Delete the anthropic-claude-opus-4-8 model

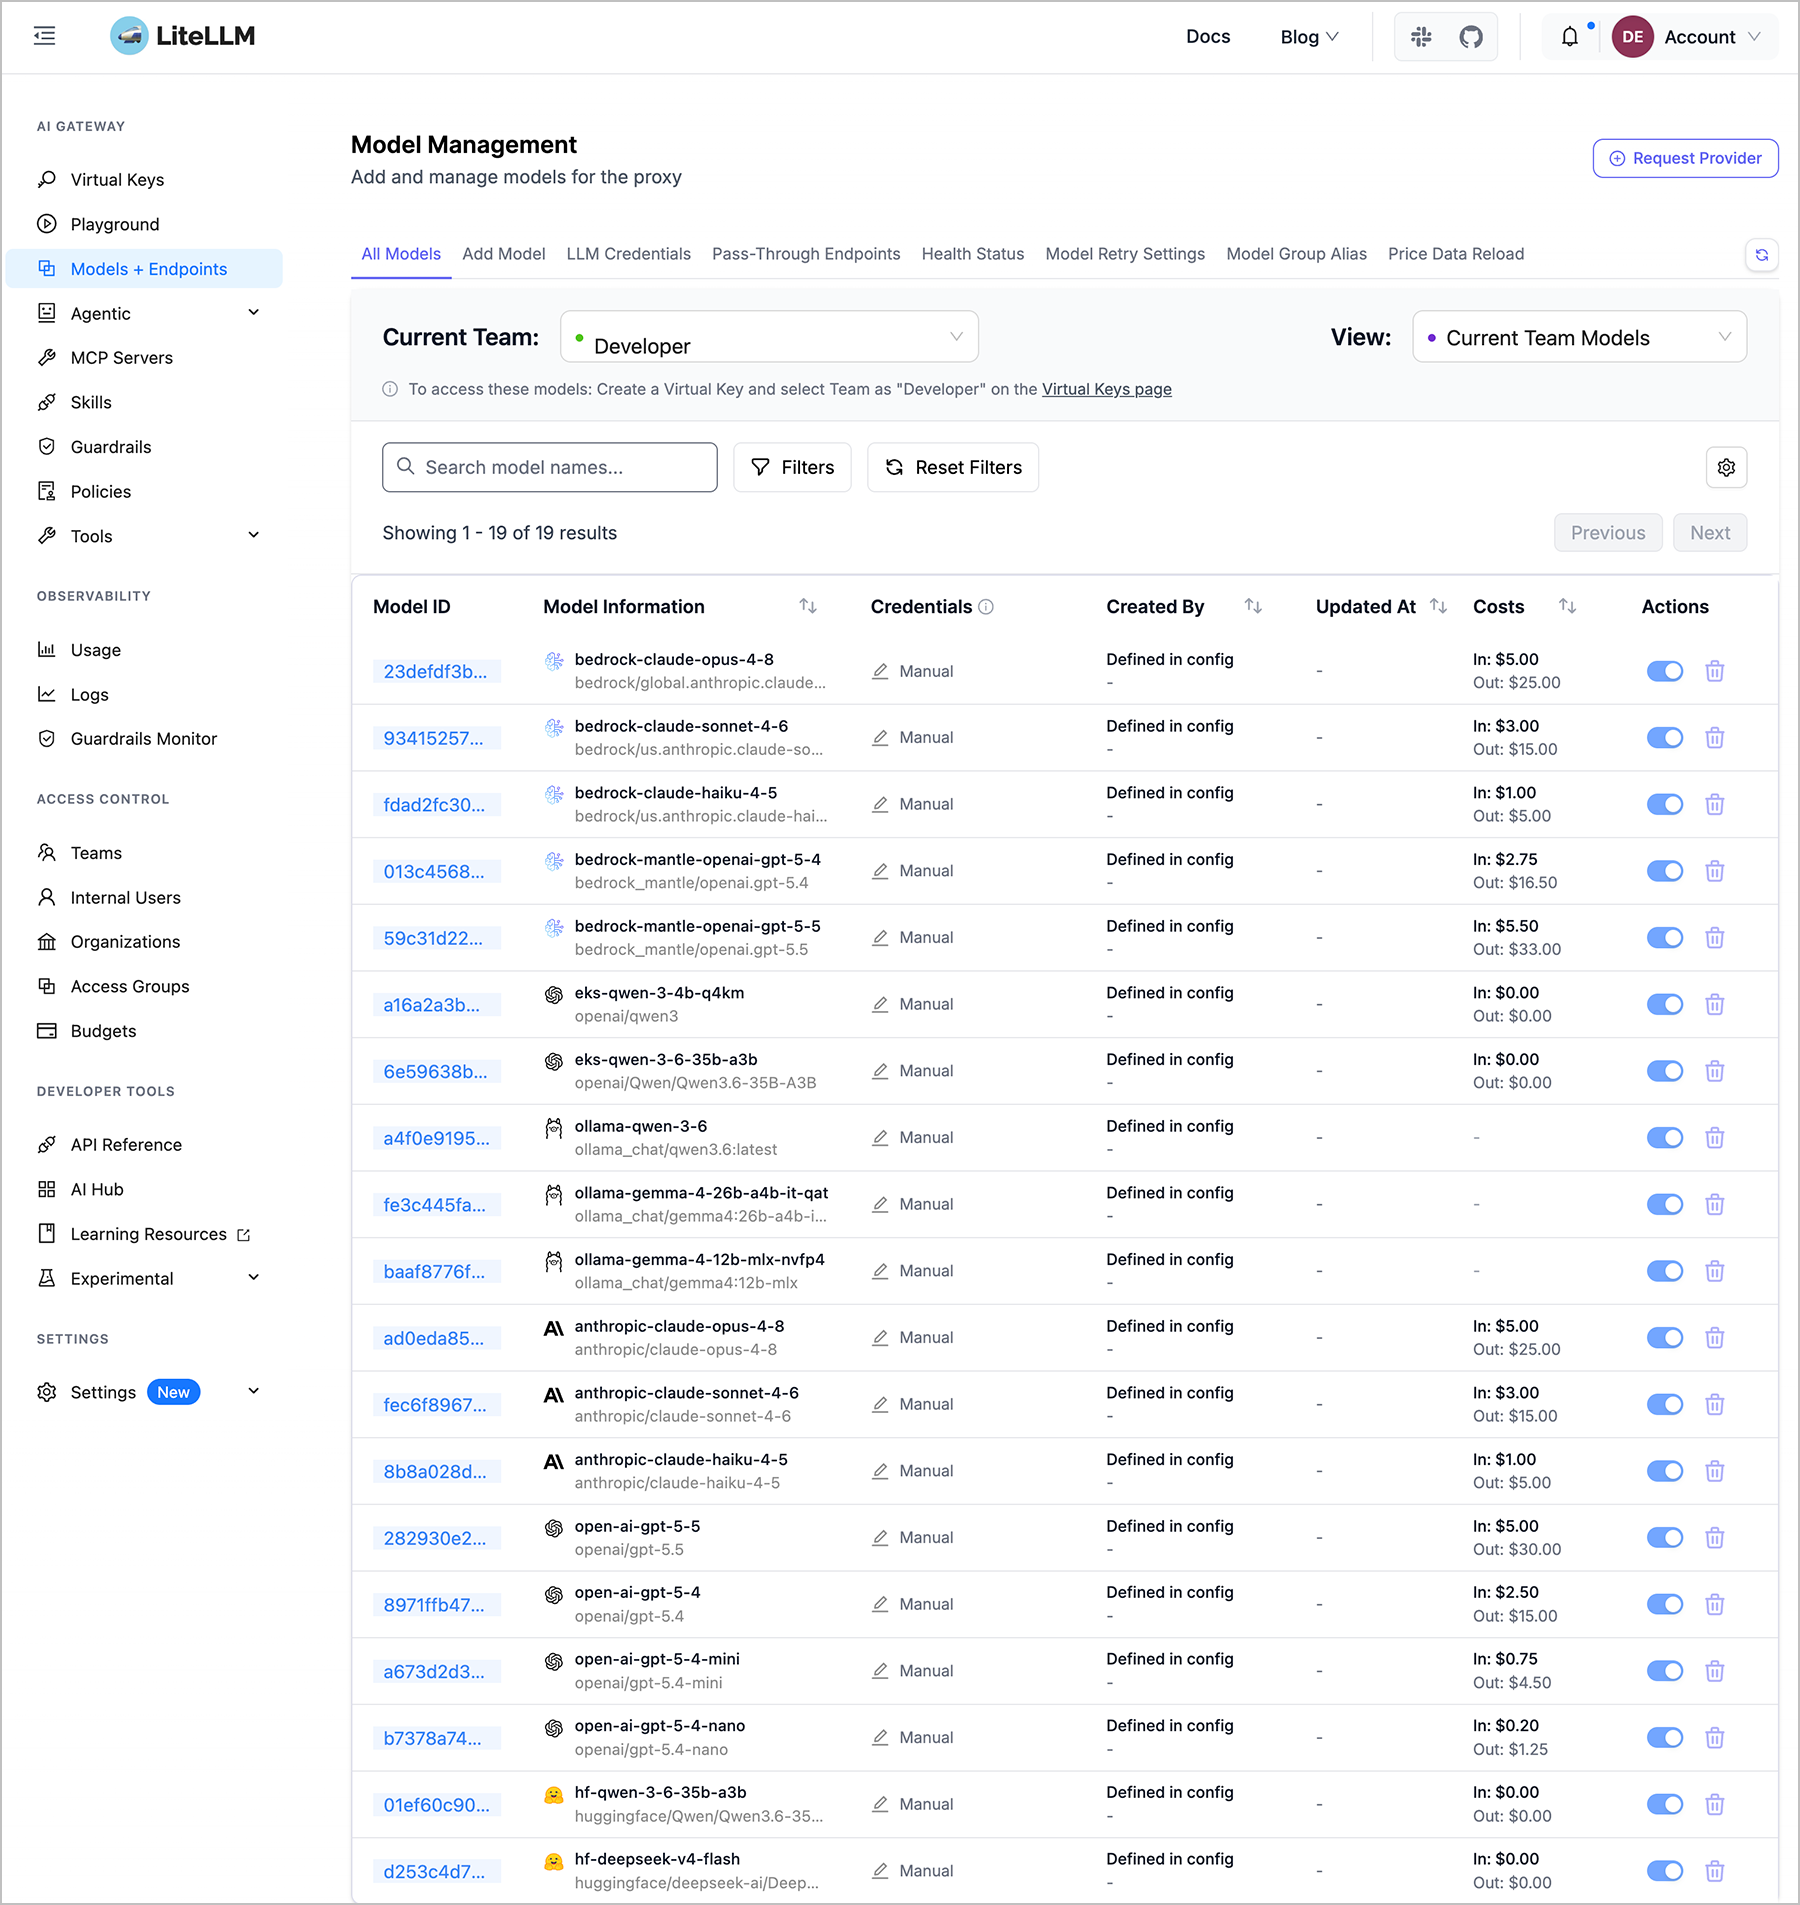click(1714, 1338)
